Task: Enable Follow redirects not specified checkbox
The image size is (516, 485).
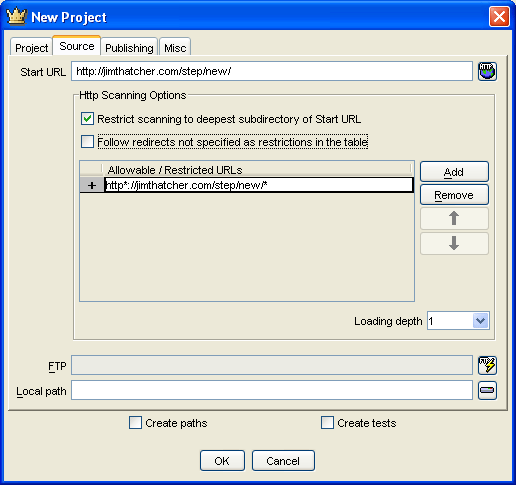Action: click(87, 142)
